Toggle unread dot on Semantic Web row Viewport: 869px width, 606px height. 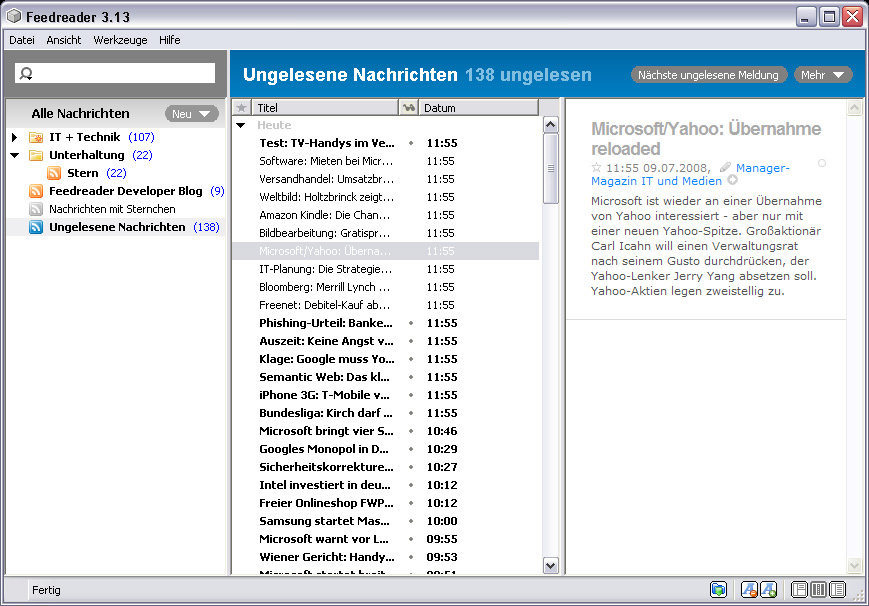(x=411, y=377)
